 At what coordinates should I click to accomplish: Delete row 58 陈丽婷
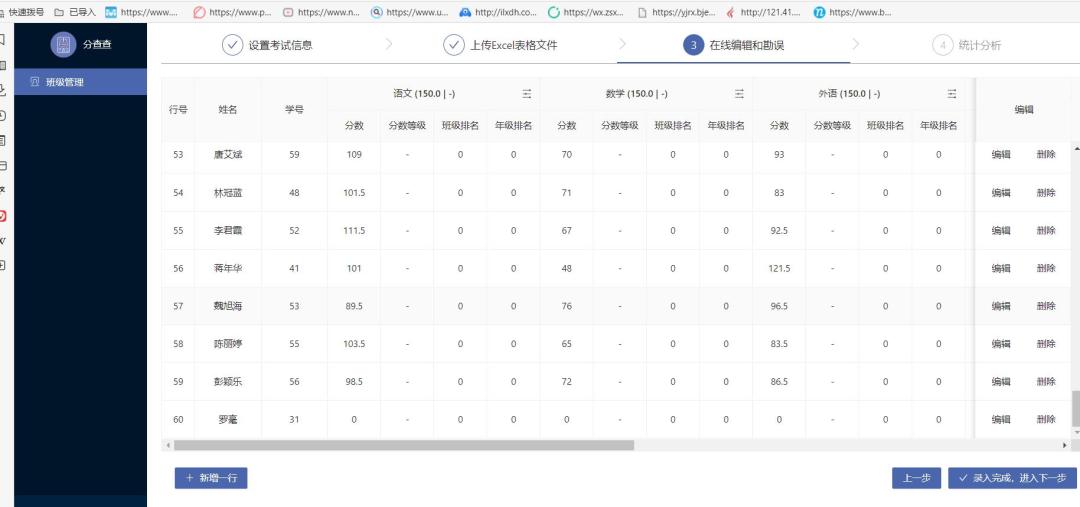pos(1046,344)
